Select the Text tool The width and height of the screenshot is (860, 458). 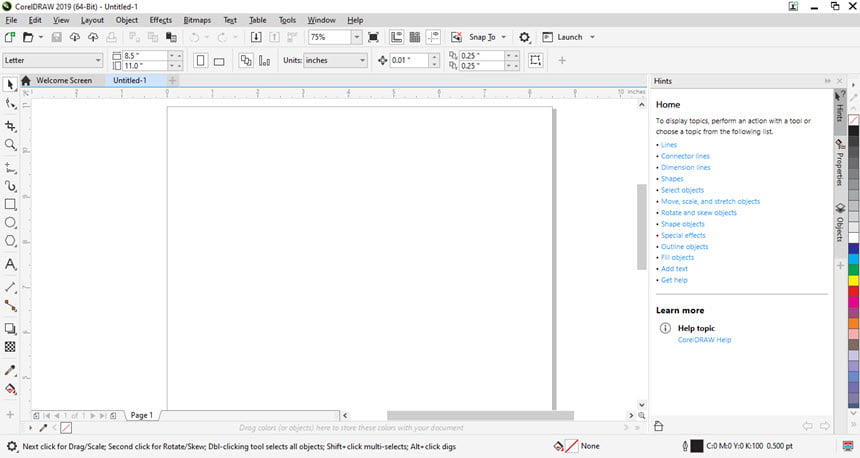click(x=10, y=264)
